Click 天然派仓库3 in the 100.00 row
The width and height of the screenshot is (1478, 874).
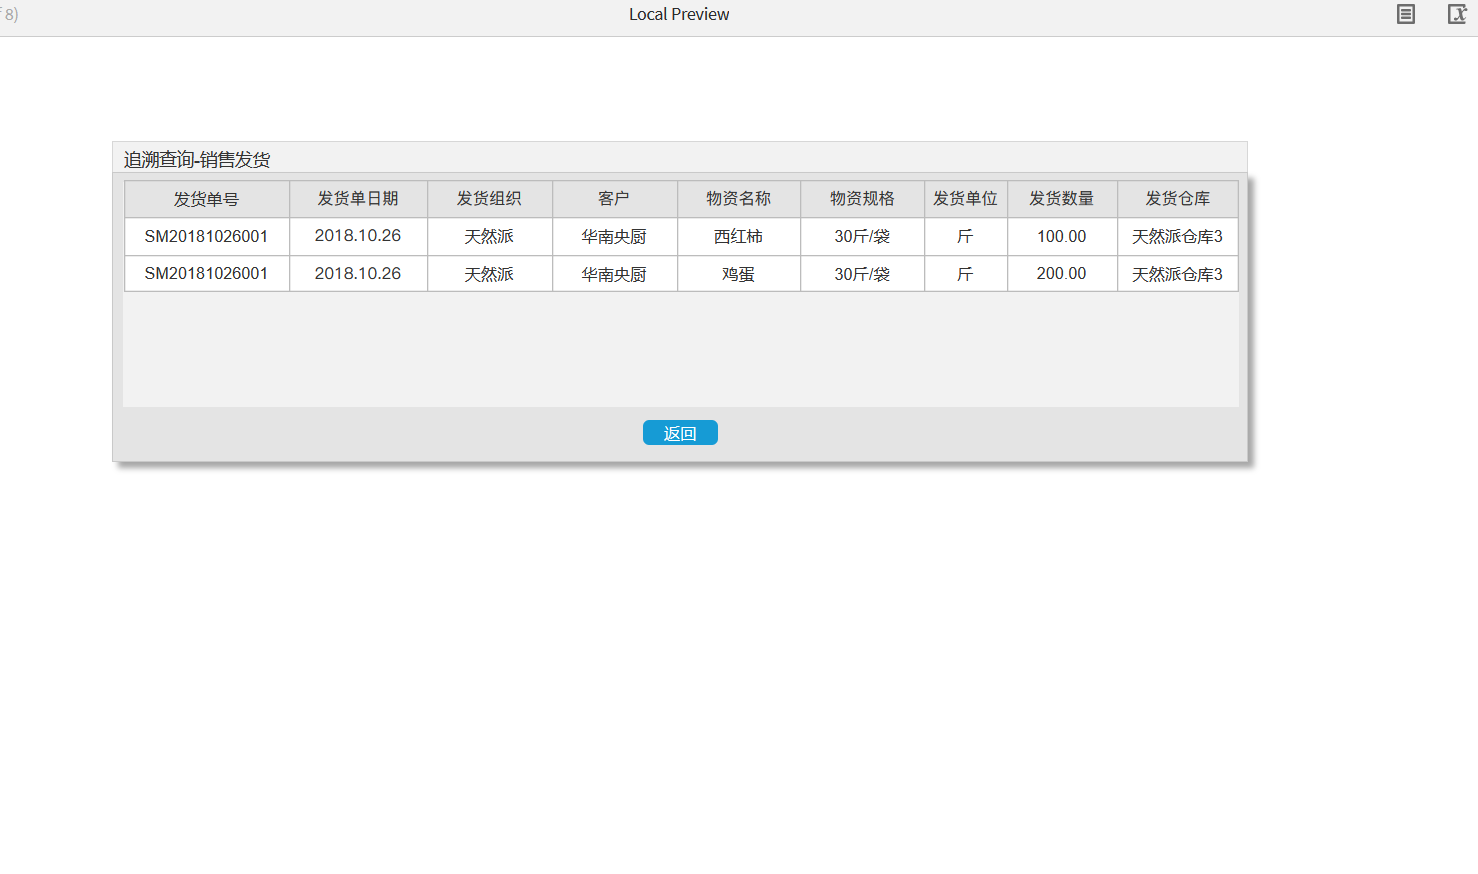pos(1178,237)
